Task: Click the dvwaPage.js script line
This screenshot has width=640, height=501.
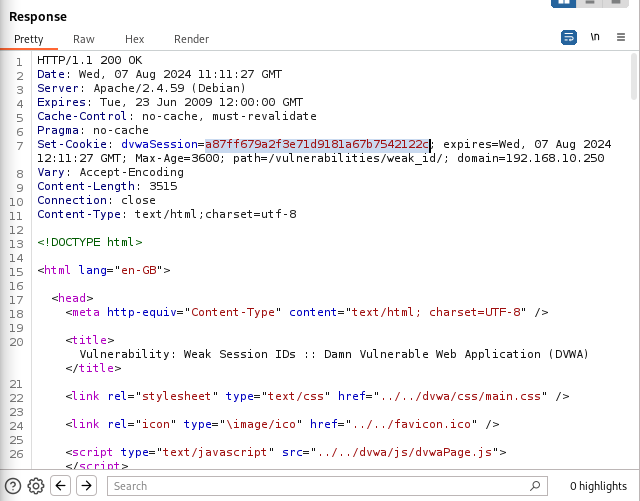Action: click(x=286, y=452)
